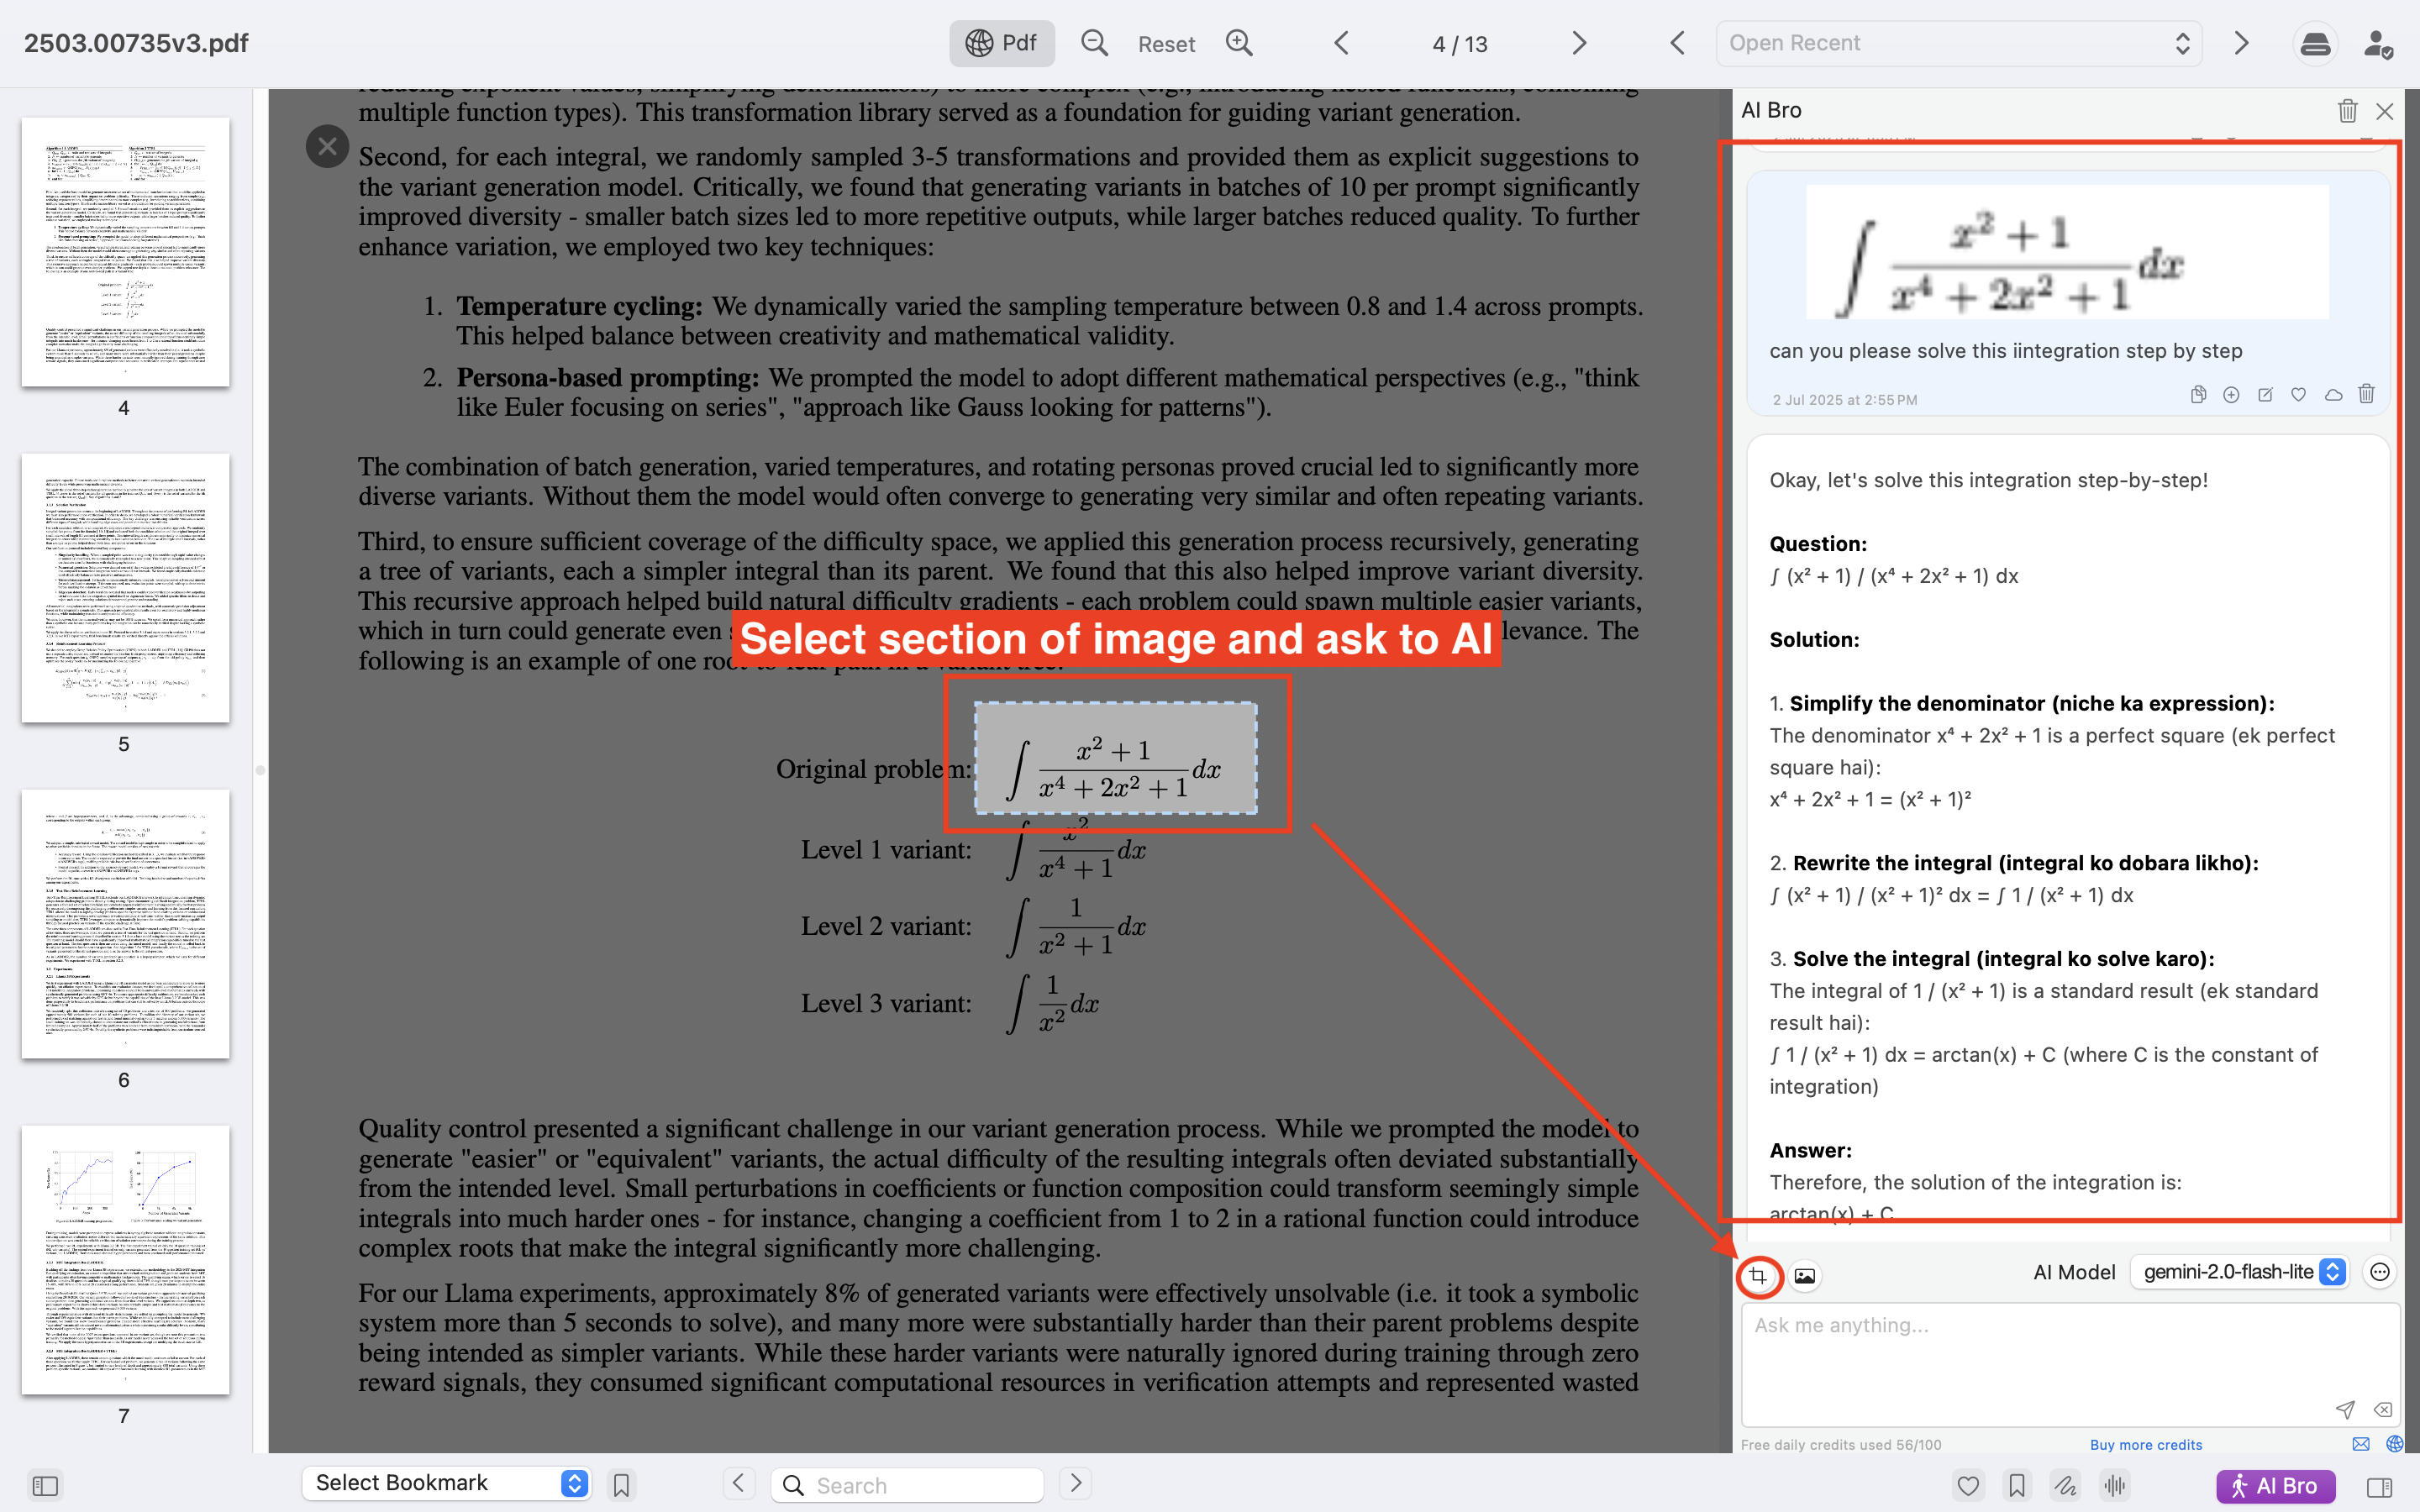Select page 6 thumbnail
The height and width of the screenshot is (1512, 2420).
click(x=125, y=924)
